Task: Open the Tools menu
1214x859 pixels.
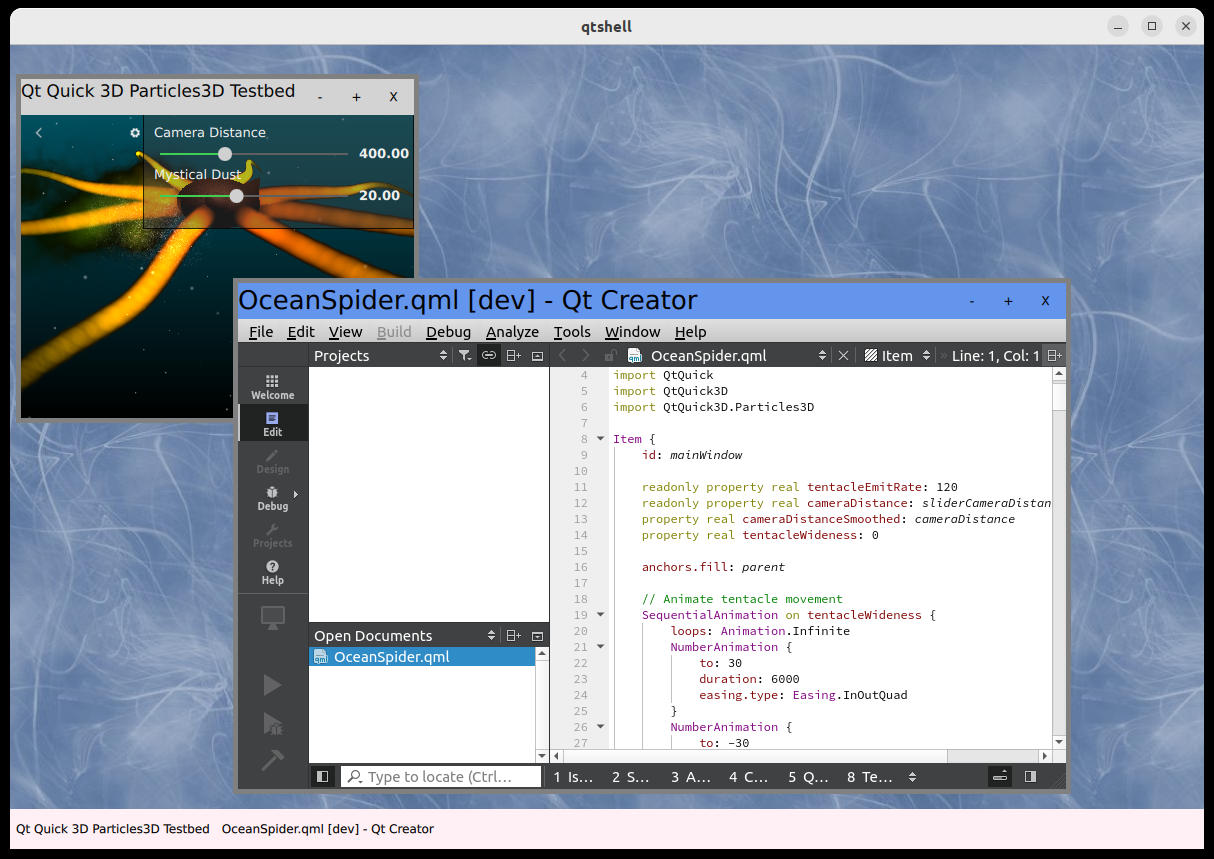Action: tap(572, 332)
